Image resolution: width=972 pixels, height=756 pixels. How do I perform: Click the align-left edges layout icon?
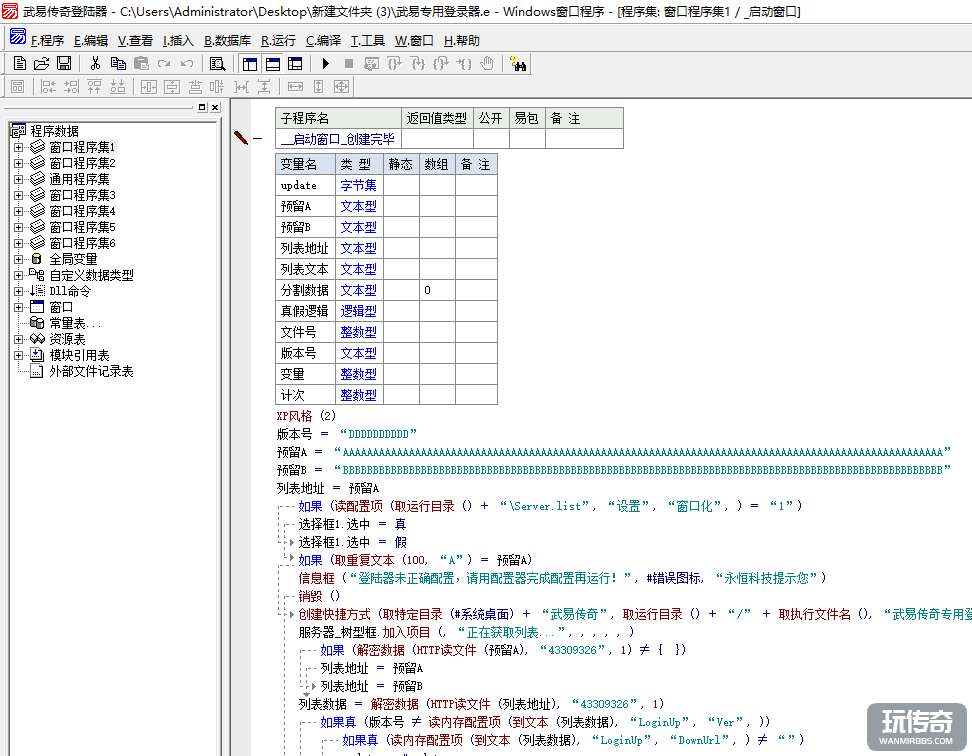point(48,87)
